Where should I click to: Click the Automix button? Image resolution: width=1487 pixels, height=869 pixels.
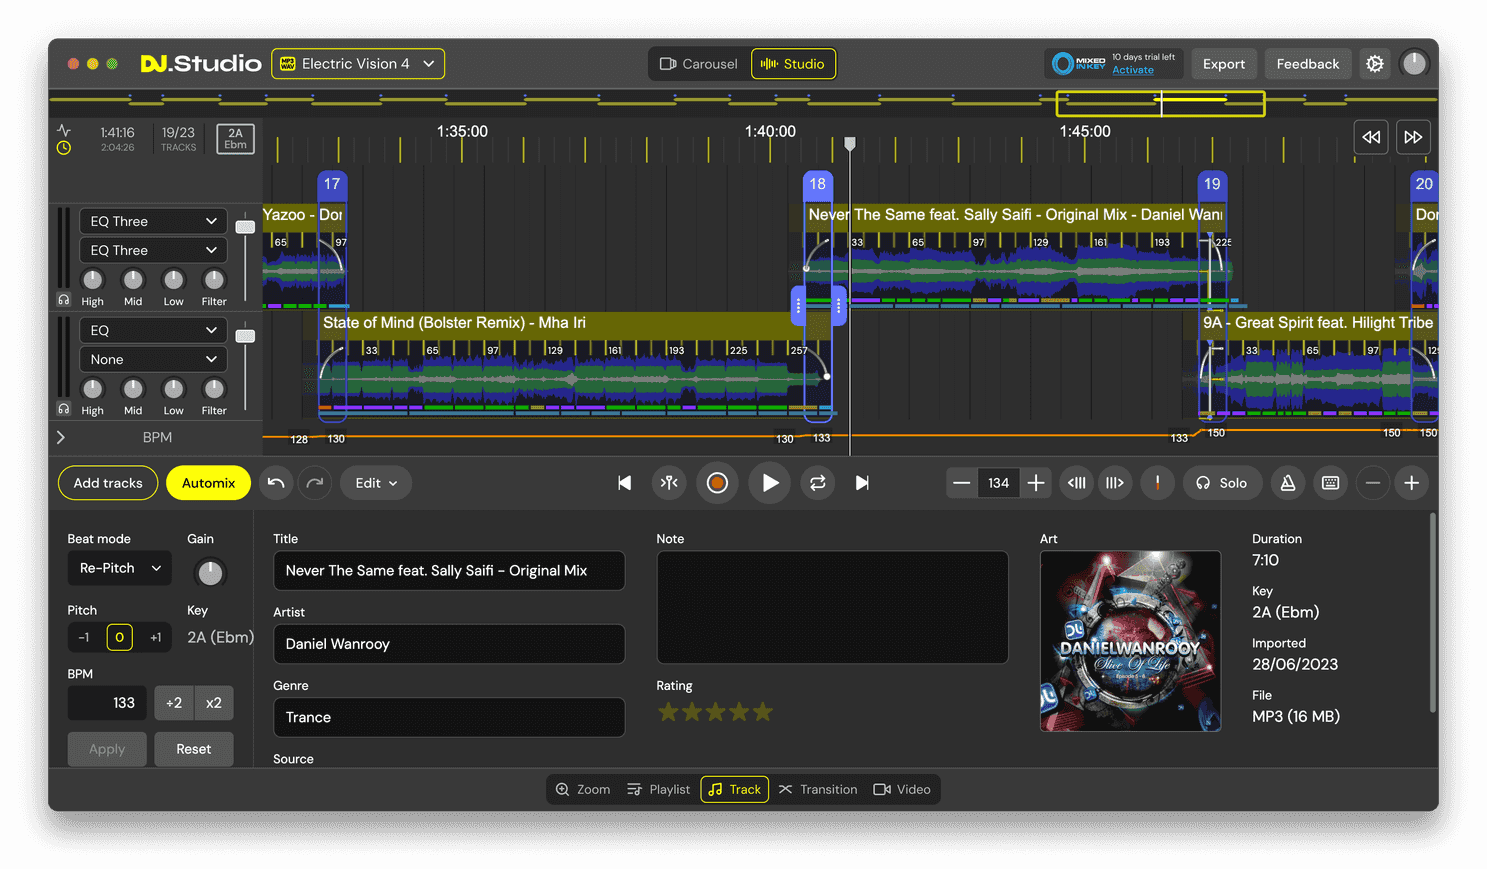208,483
